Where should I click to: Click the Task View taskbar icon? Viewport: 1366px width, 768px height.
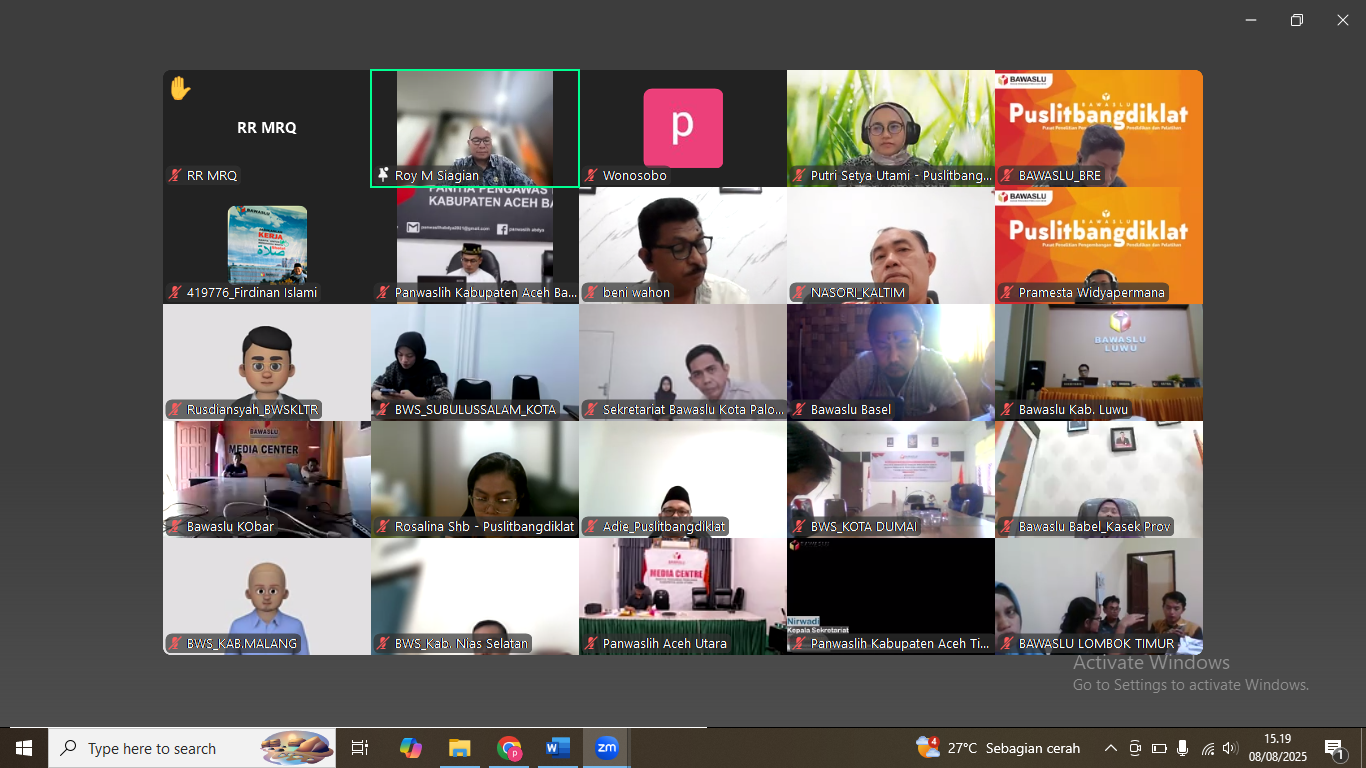(x=360, y=748)
